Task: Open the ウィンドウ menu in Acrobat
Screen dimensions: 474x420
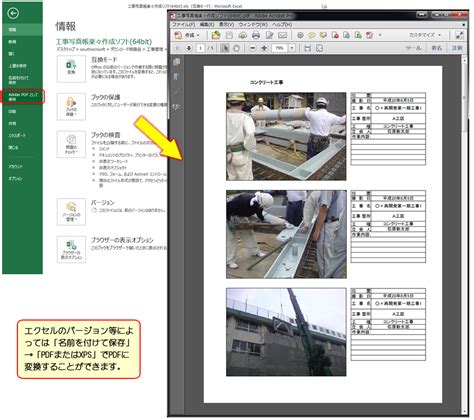Action: (x=253, y=25)
